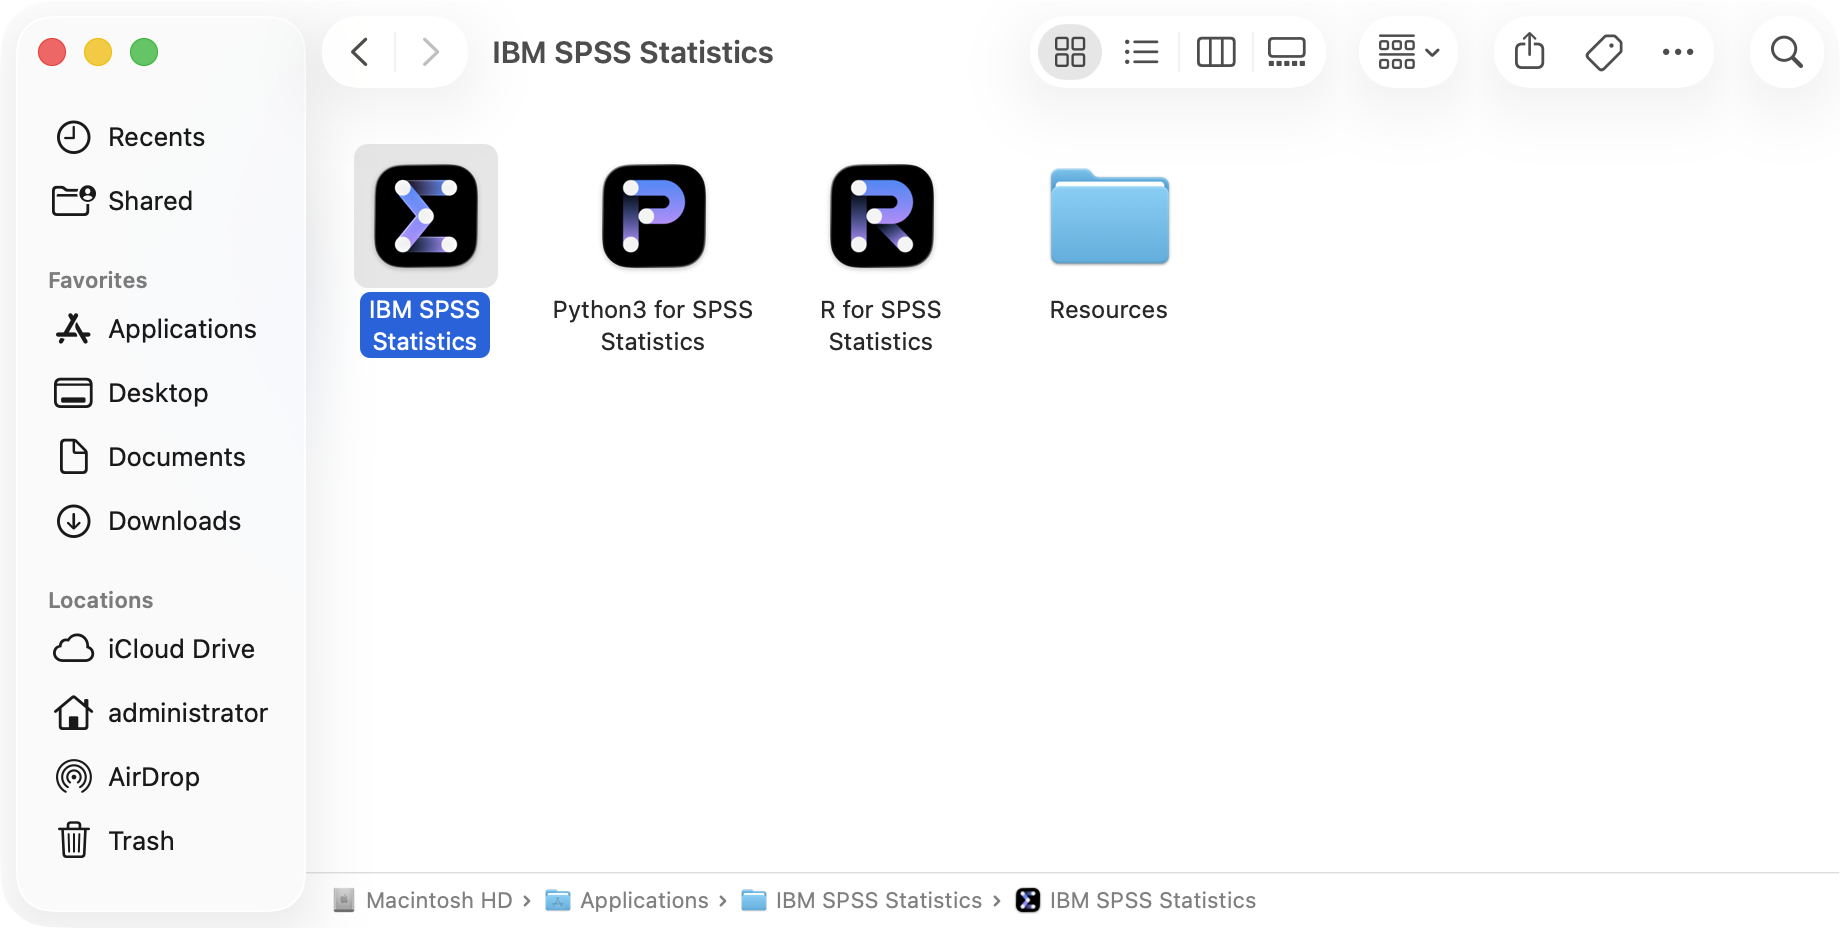Click the iCloud Drive cloud icon
The height and width of the screenshot is (928, 1840).
73,649
